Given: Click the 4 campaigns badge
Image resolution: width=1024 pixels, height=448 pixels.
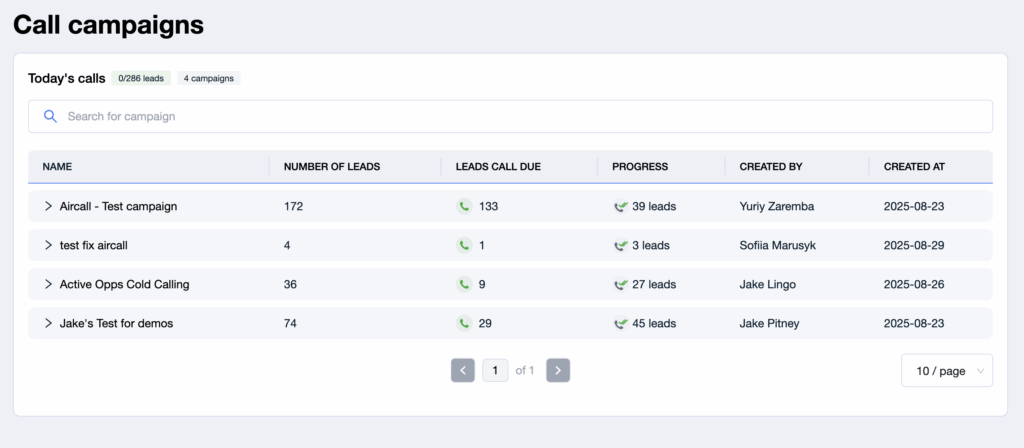Looking at the screenshot, I should point(209,78).
